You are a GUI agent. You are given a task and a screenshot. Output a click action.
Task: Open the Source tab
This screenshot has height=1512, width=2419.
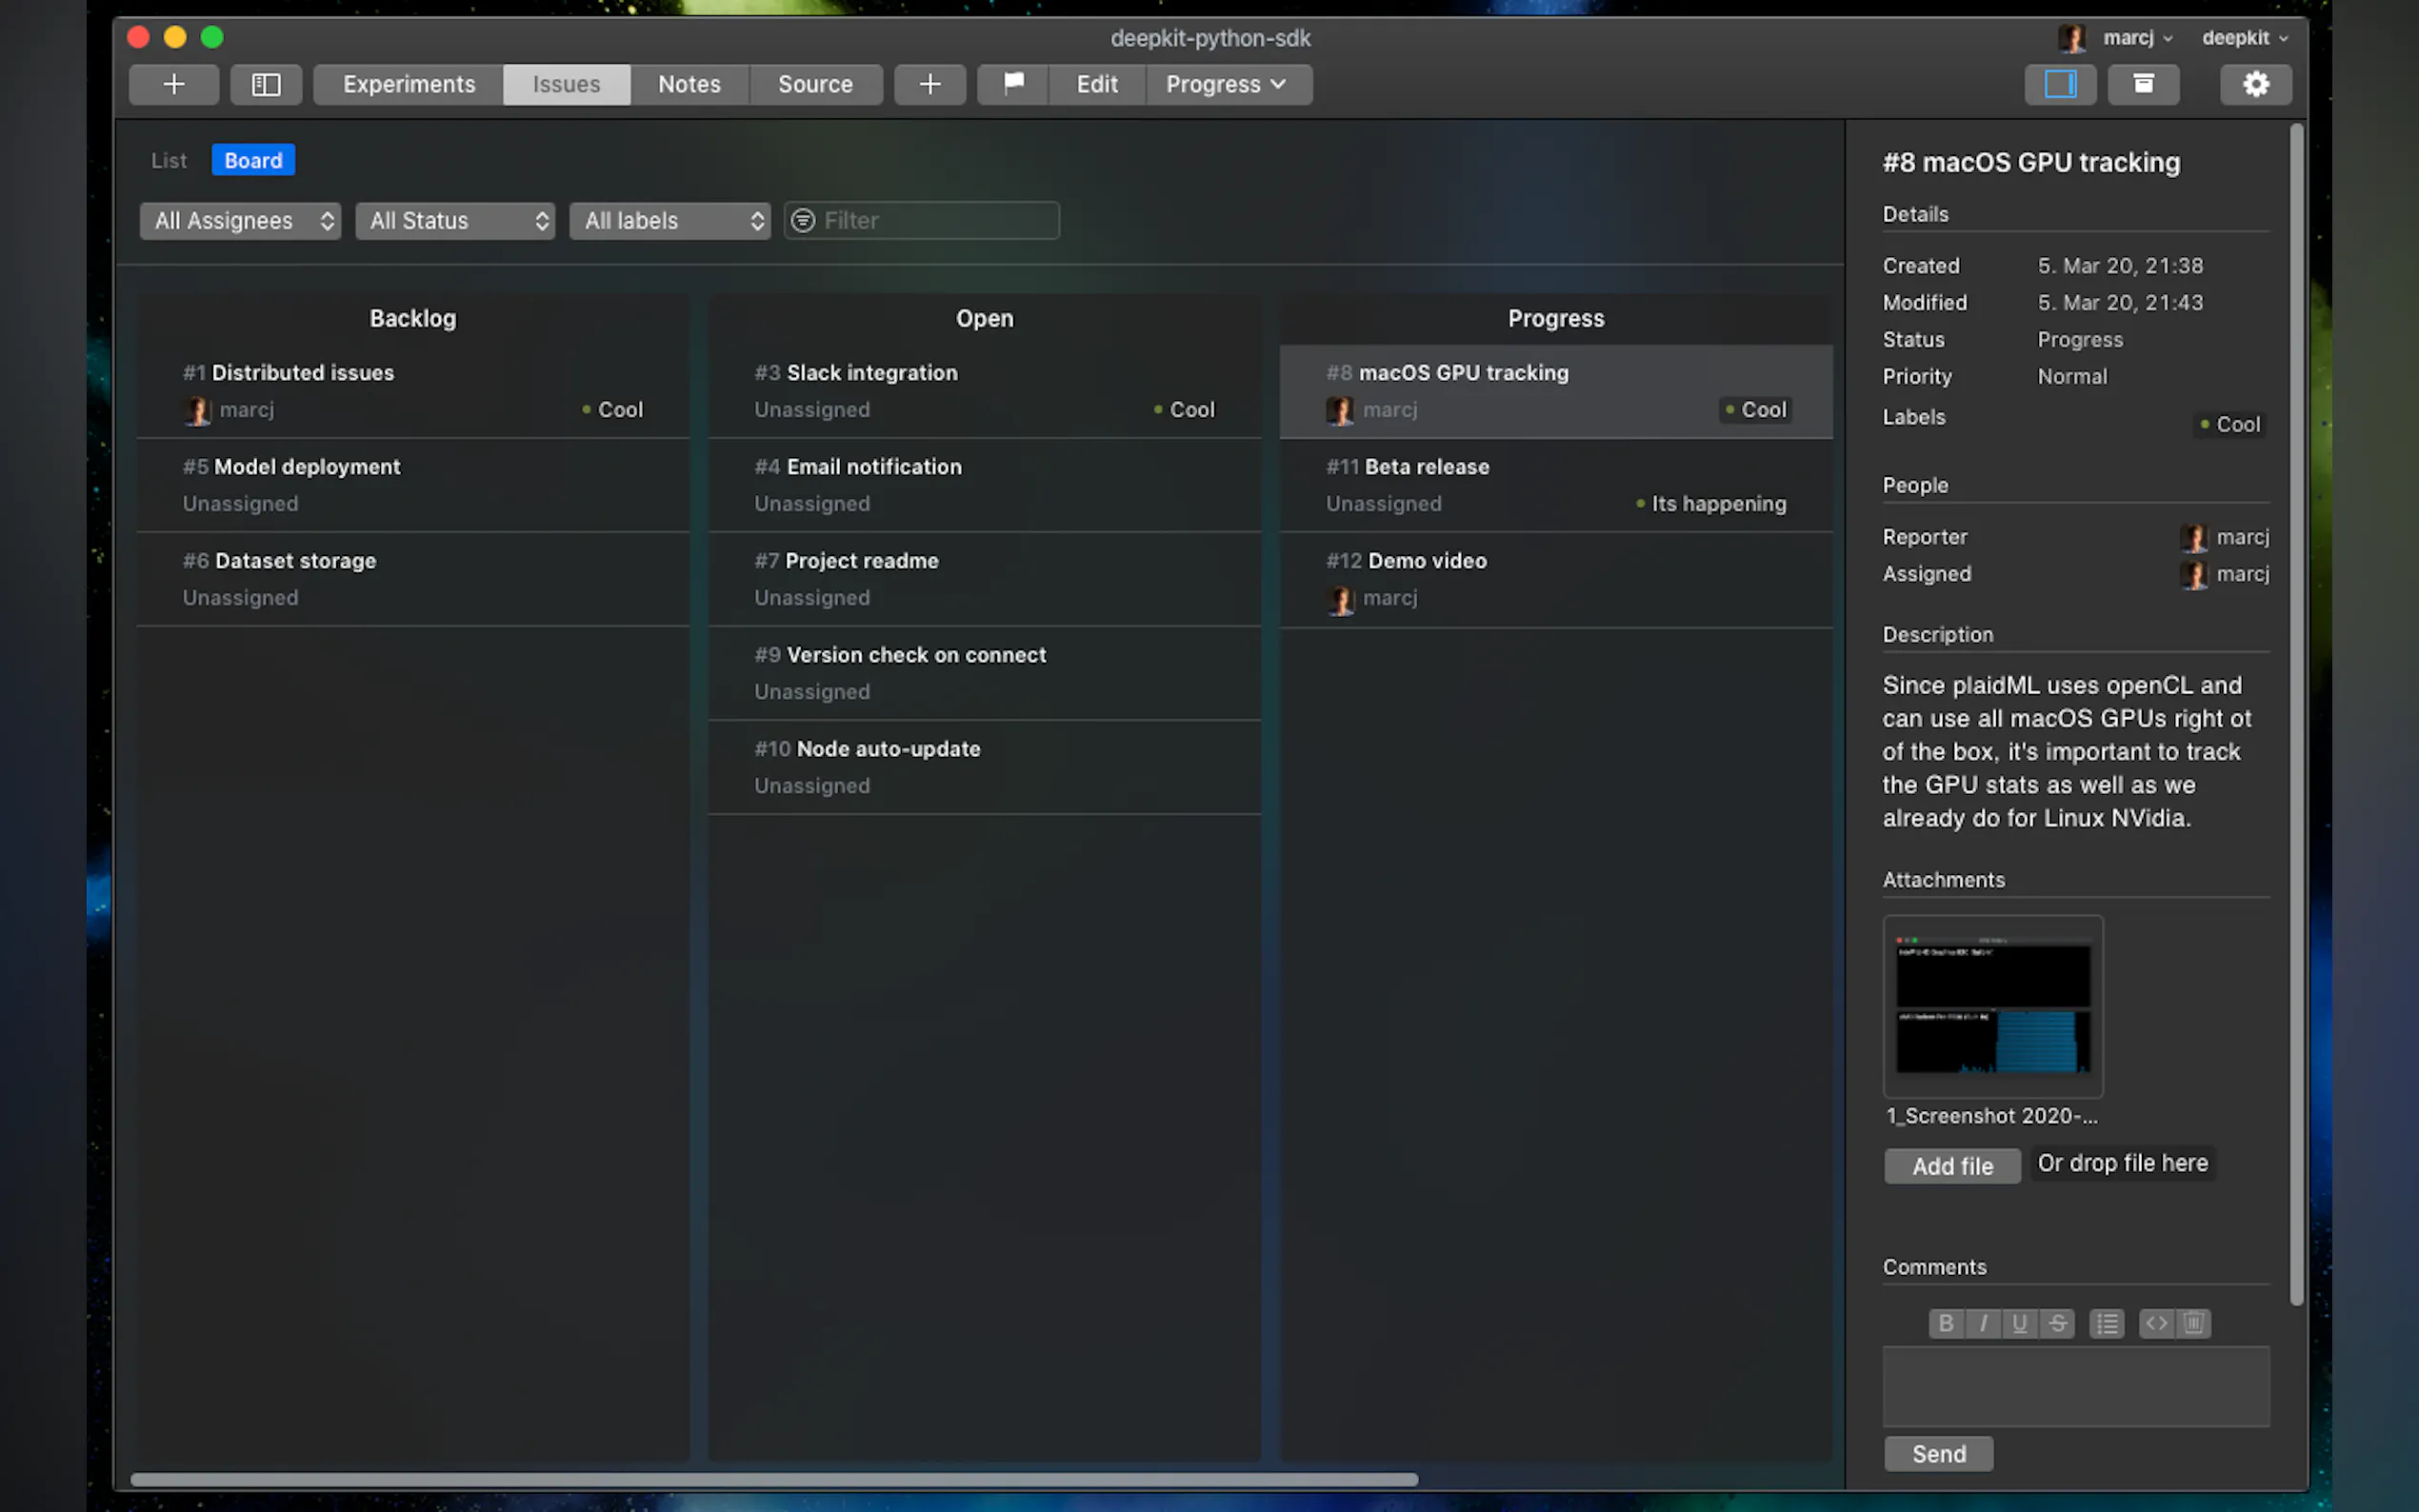coord(815,84)
